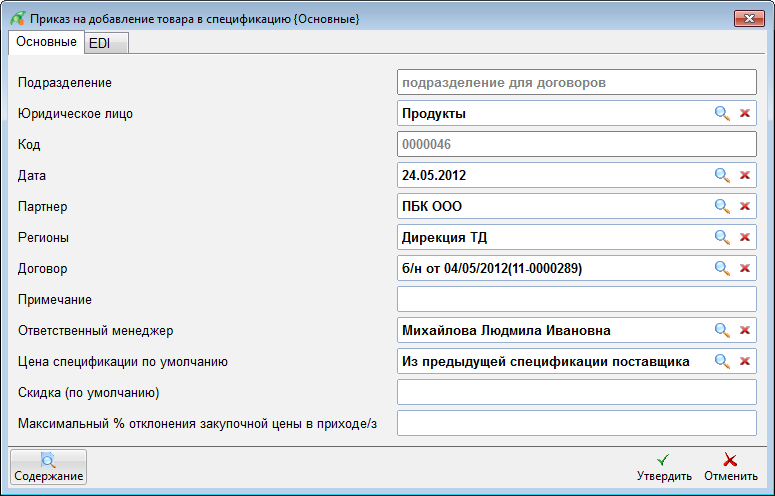Image resolution: width=775 pixels, height=496 pixels.
Task: Remove manager Михайлова Людмила Ивановна
Action: tap(744, 330)
